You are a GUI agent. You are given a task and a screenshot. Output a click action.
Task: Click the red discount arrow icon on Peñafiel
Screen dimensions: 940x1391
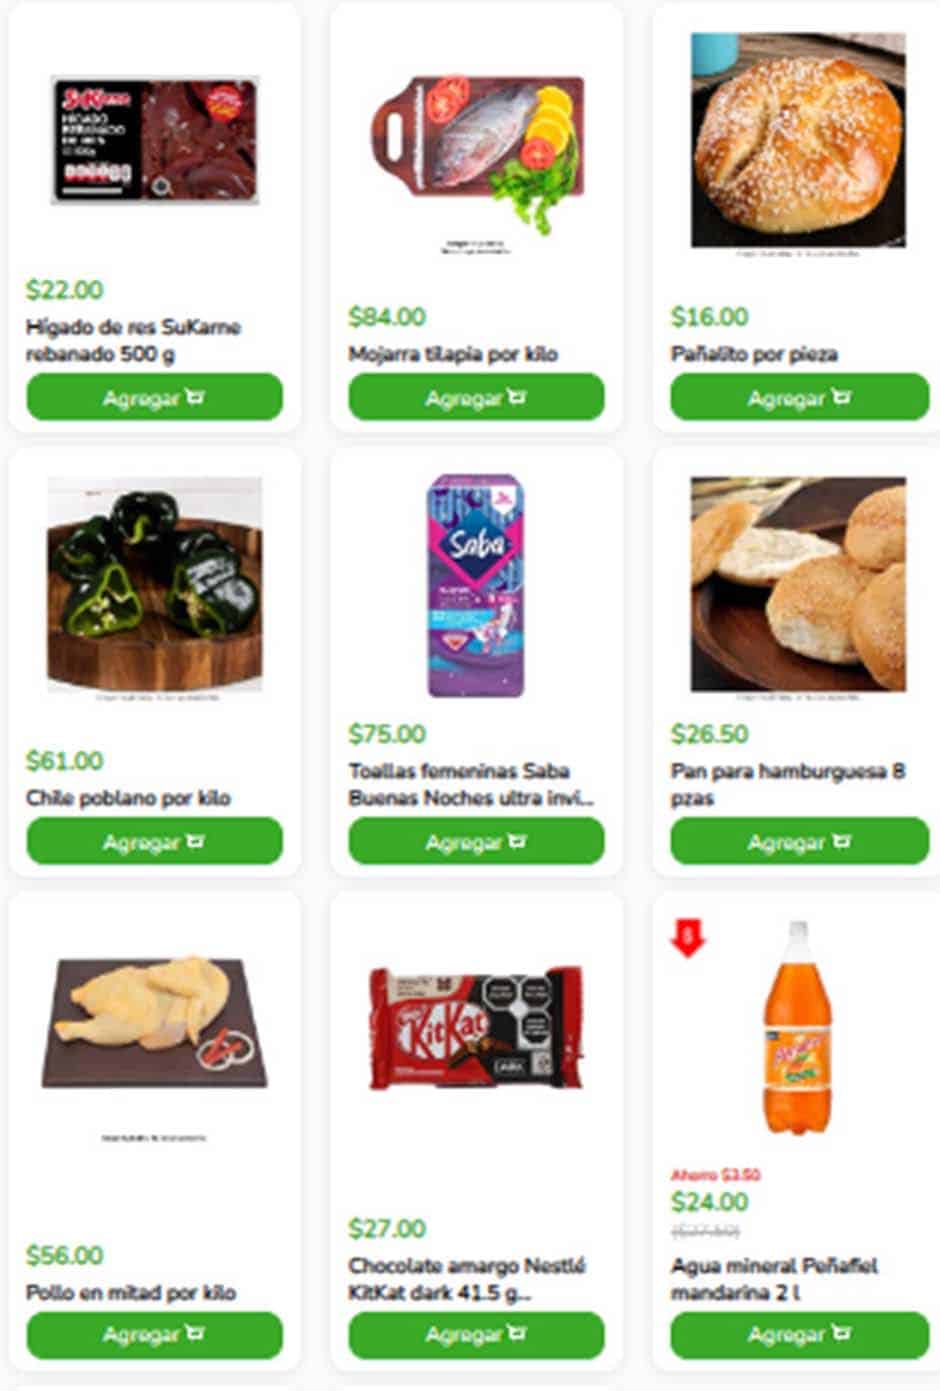point(687,938)
